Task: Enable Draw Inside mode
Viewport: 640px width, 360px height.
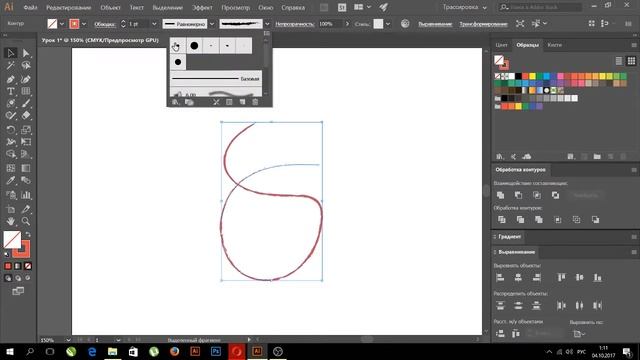Action: point(28,278)
